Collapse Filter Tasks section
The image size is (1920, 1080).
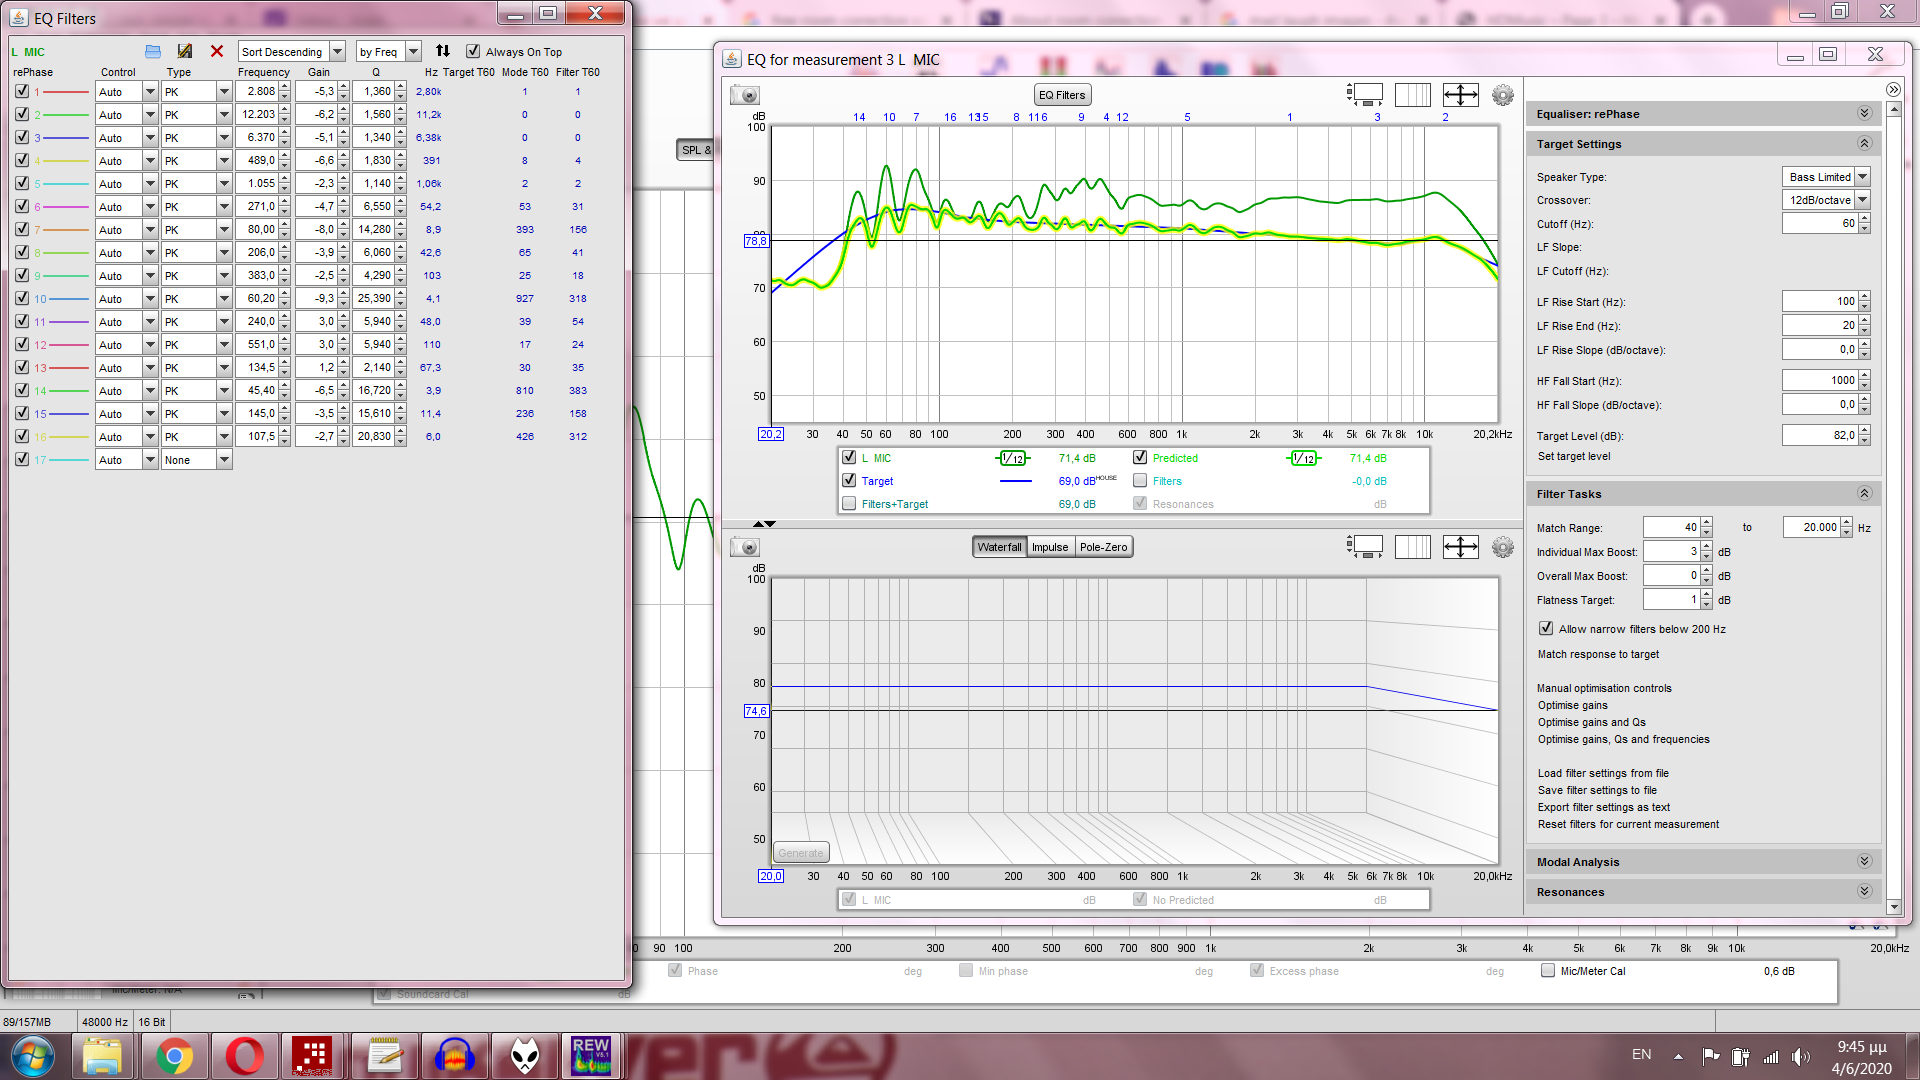click(1864, 493)
